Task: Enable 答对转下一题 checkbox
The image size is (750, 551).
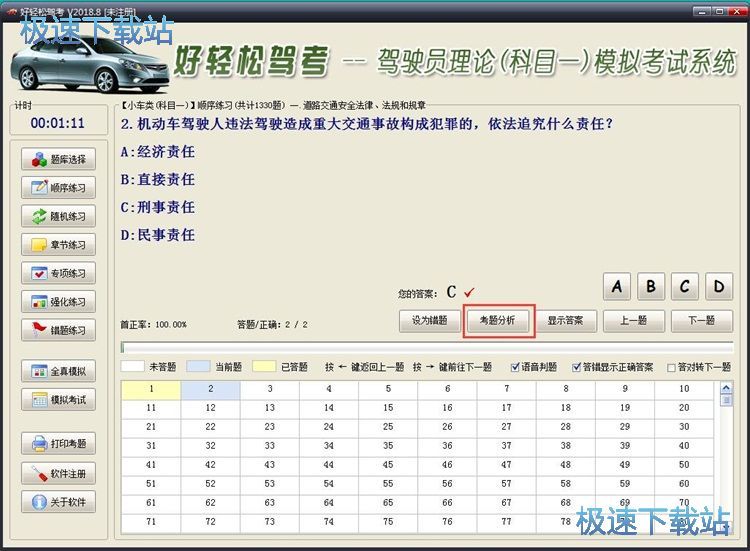Action: pyautogui.click(x=672, y=367)
